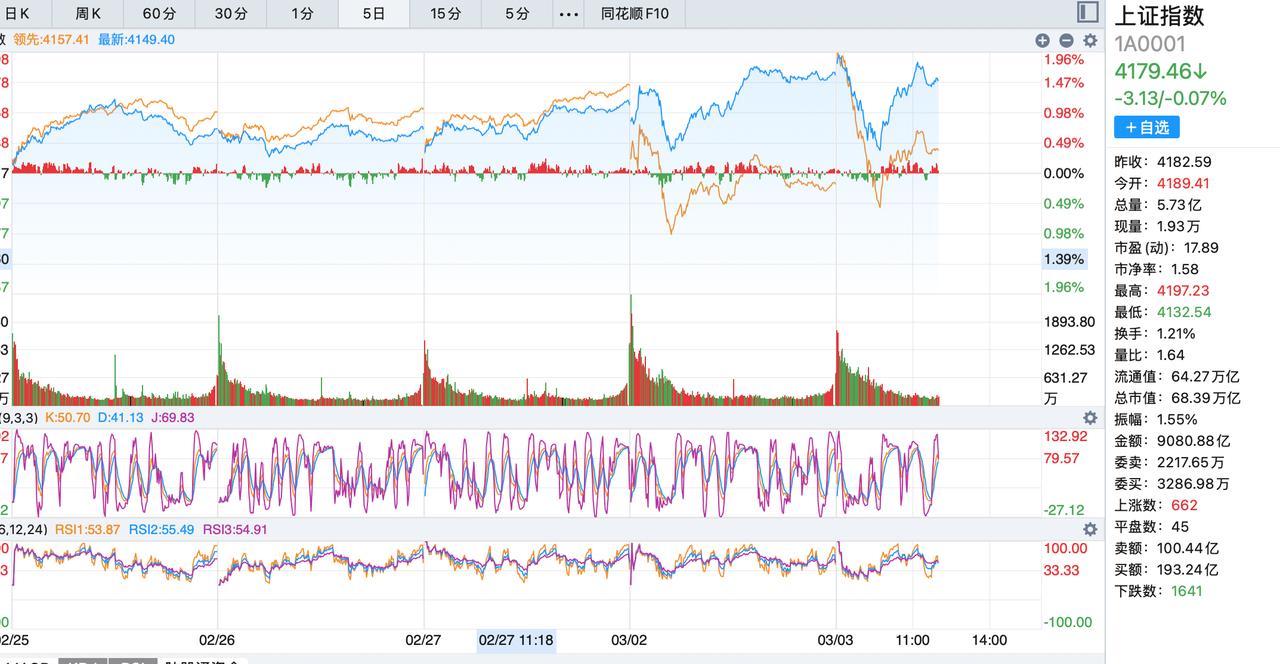Select the 1分 period tab
This screenshot has width=1280, height=664.
302,14
